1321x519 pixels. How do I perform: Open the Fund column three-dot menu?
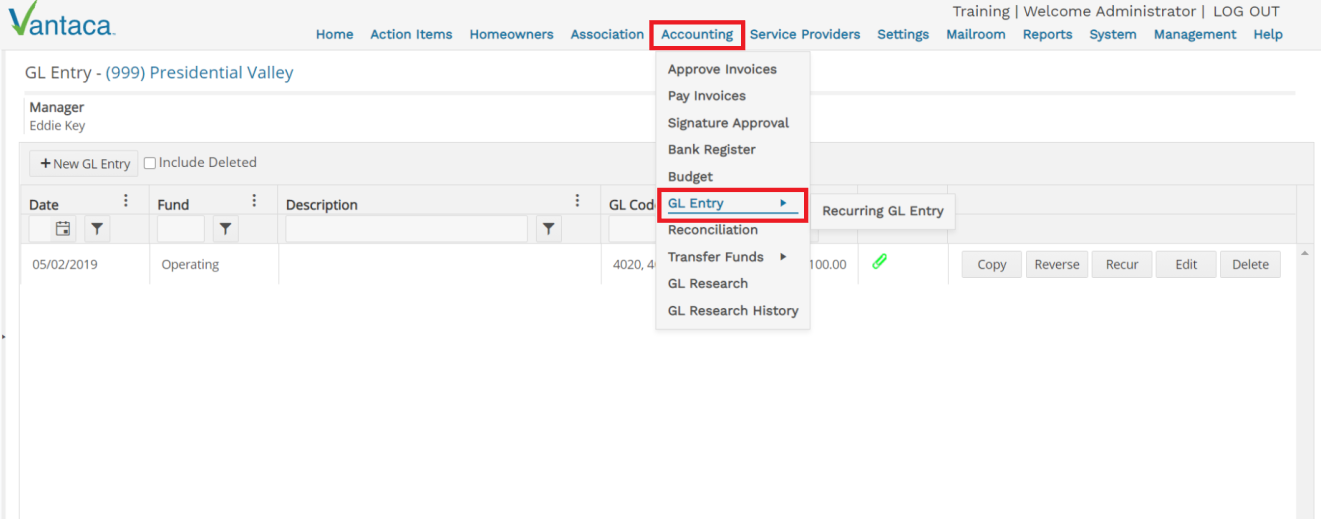pyautogui.click(x=254, y=201)
